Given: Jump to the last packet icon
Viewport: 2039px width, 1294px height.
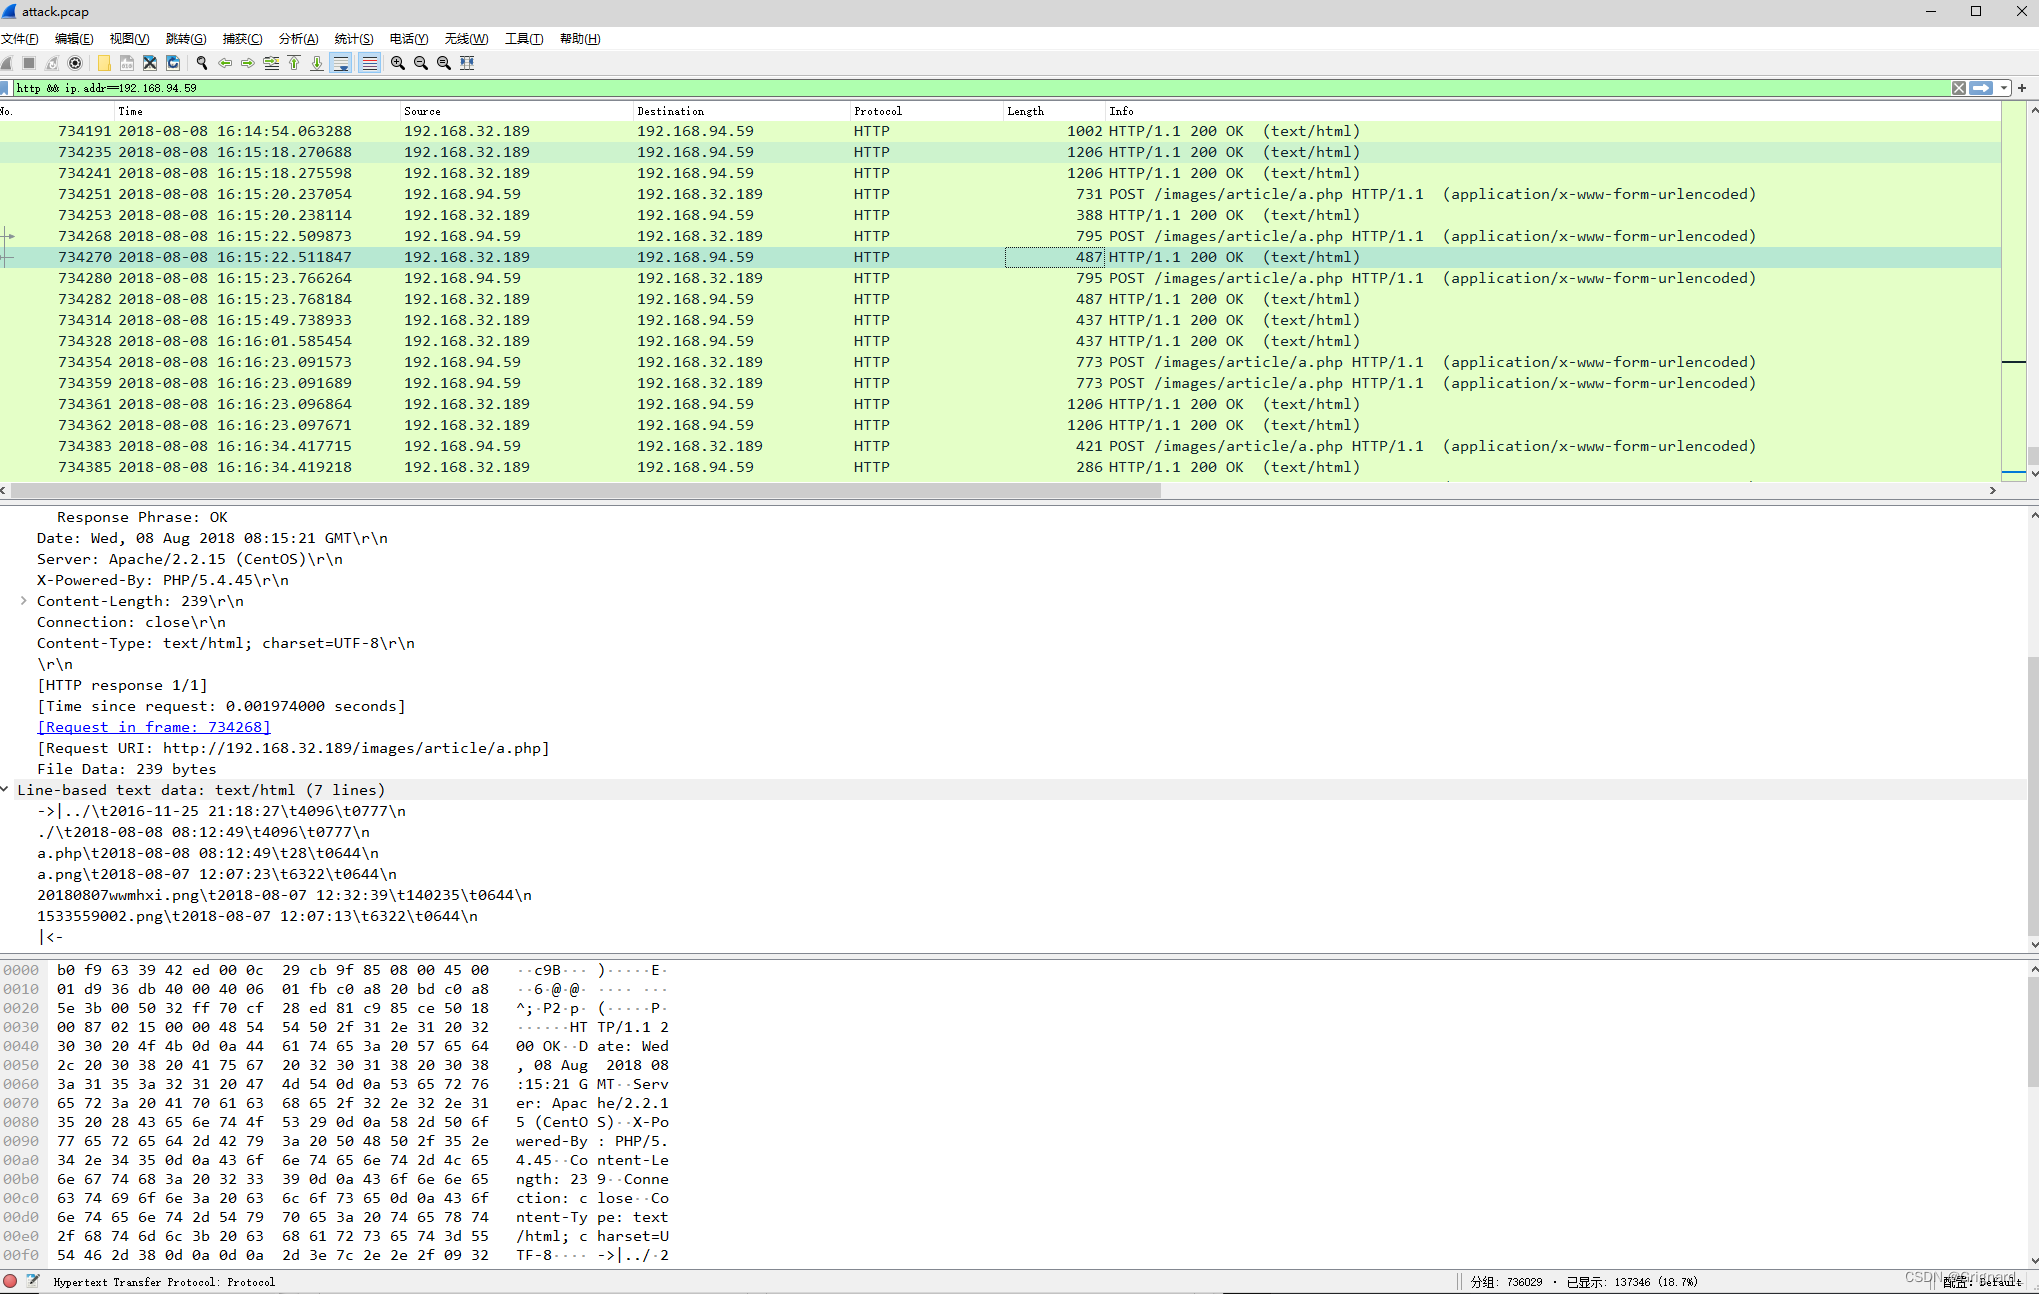Looking at the screenshot, I should 317,63.
